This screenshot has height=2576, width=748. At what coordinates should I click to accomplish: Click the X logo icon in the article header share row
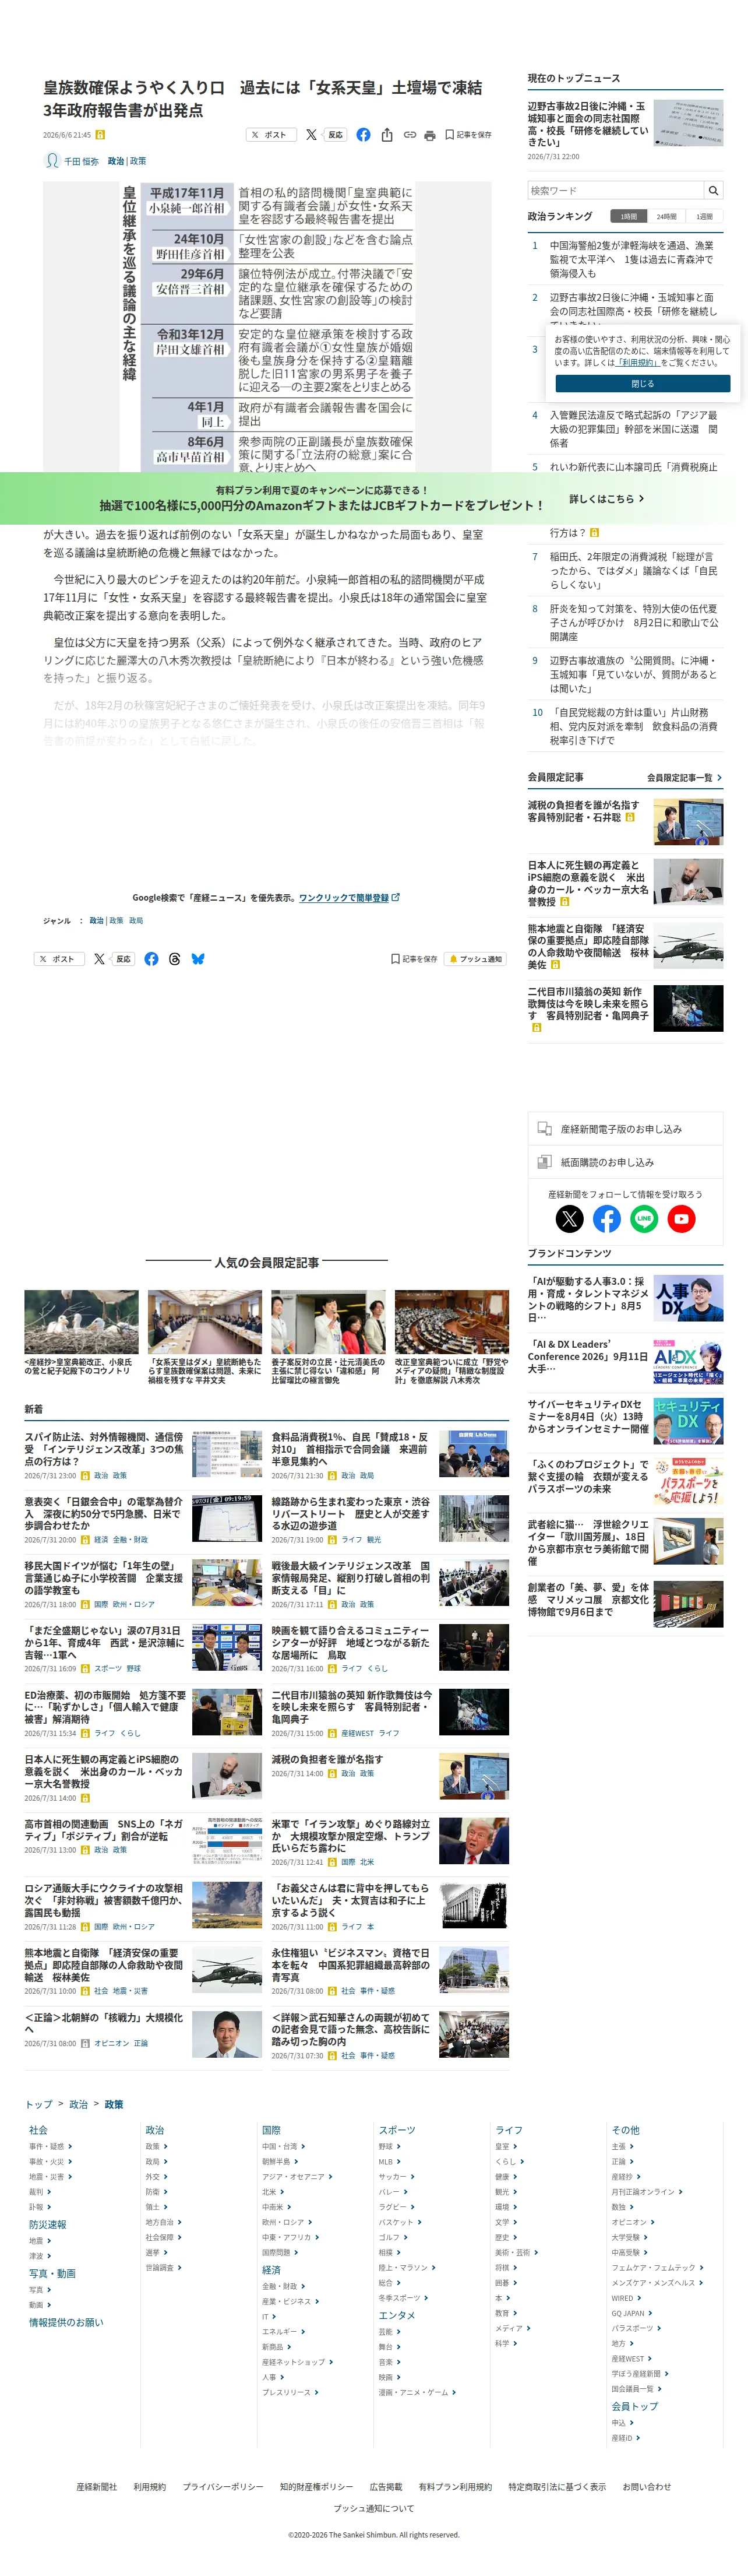click(311, 135)
